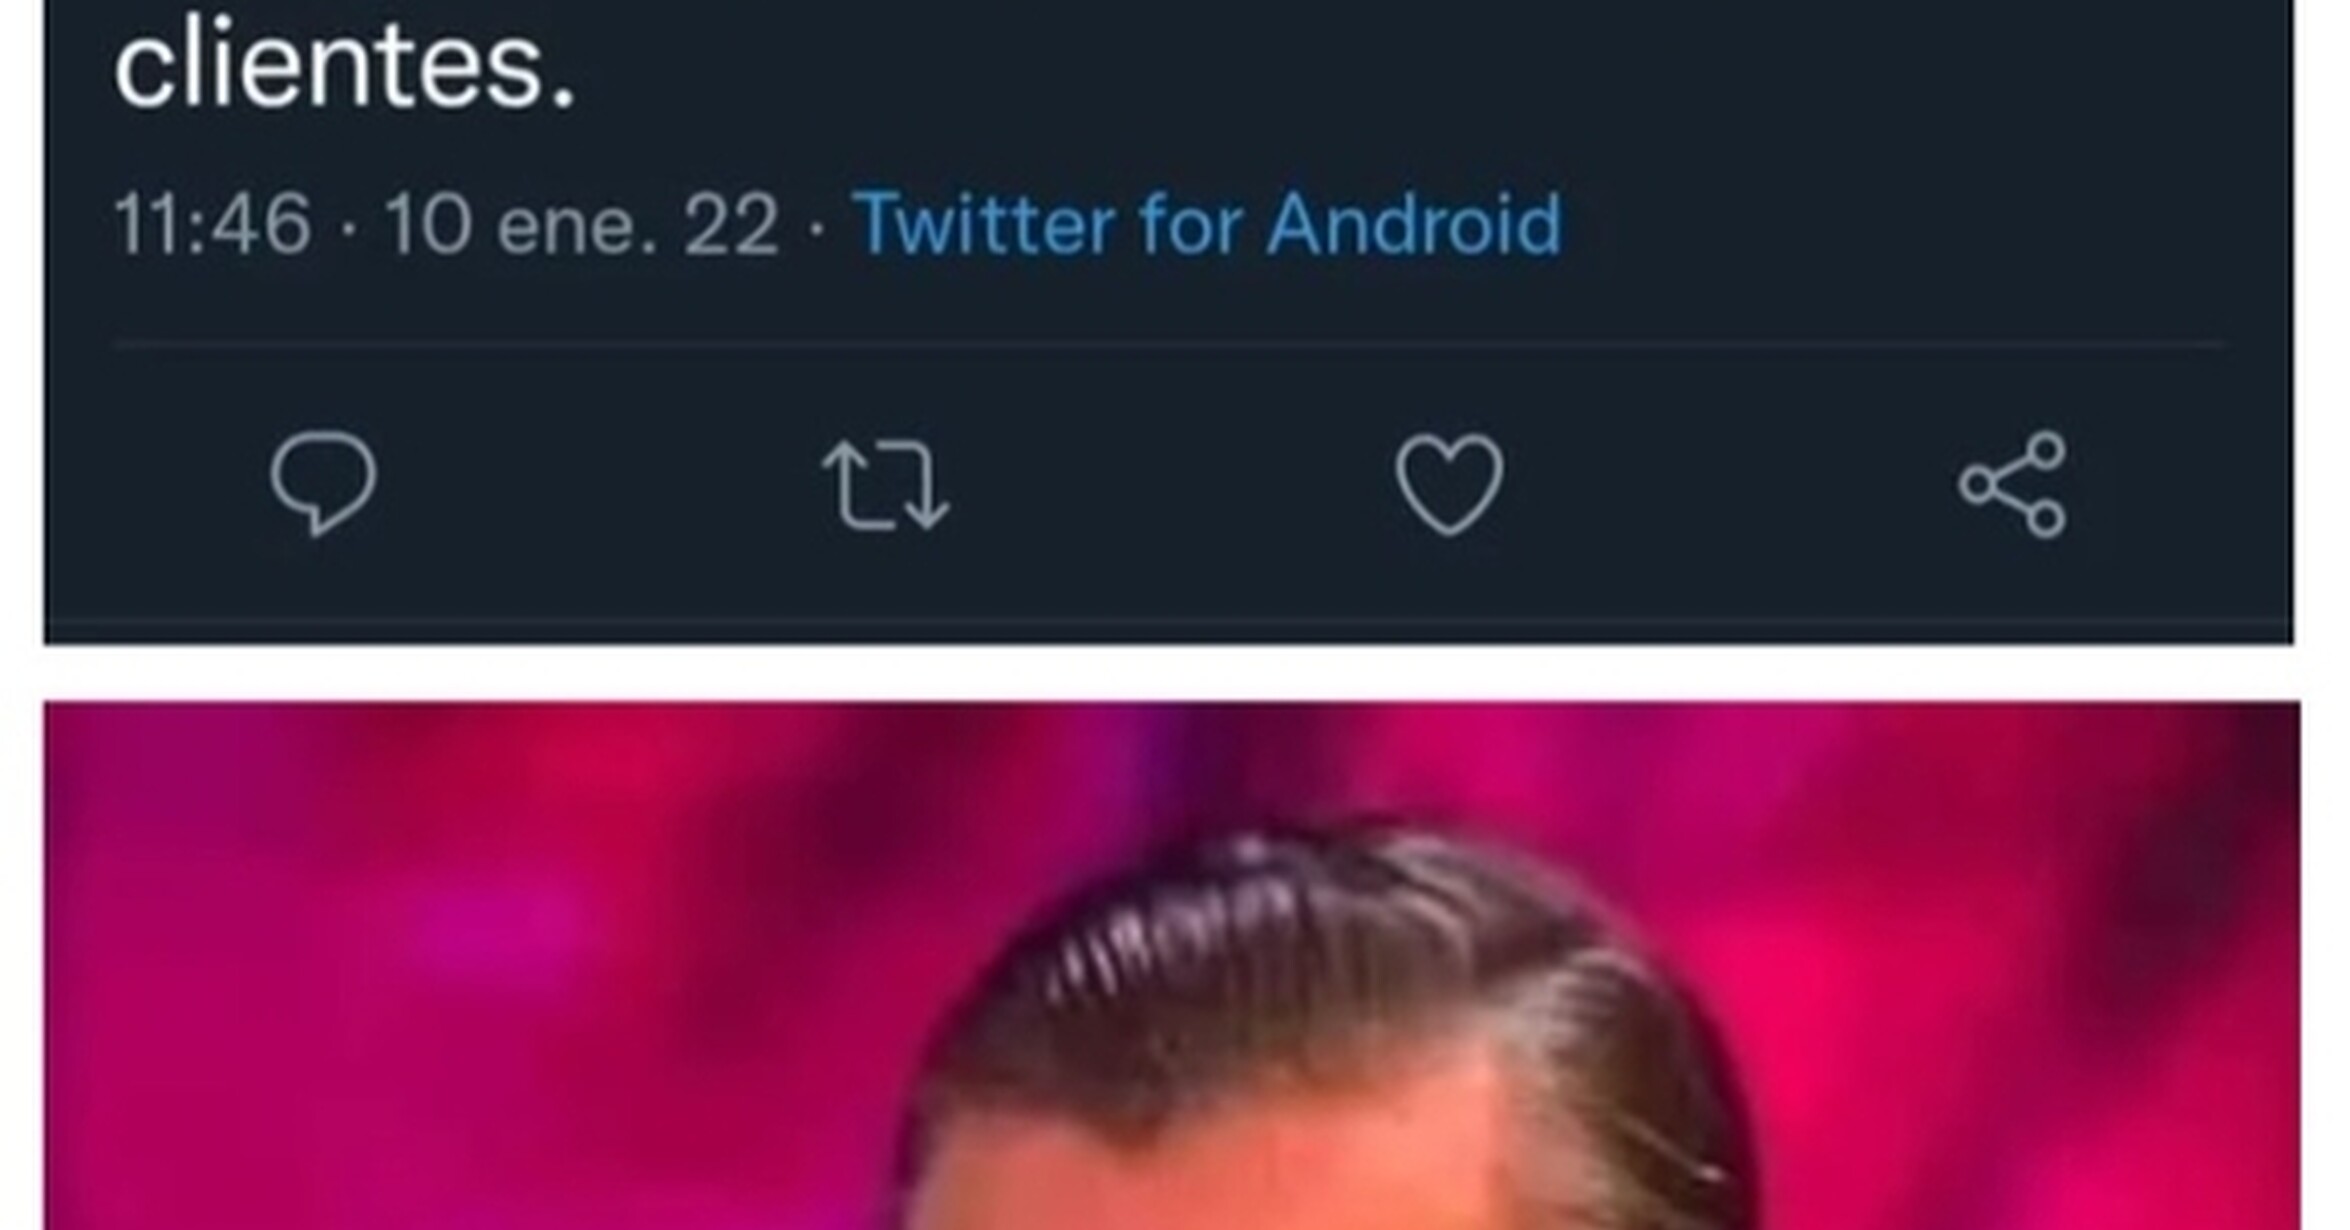2350x1230 pixels.
Task: Click the 11:46 tweet time
Action: 212,224
